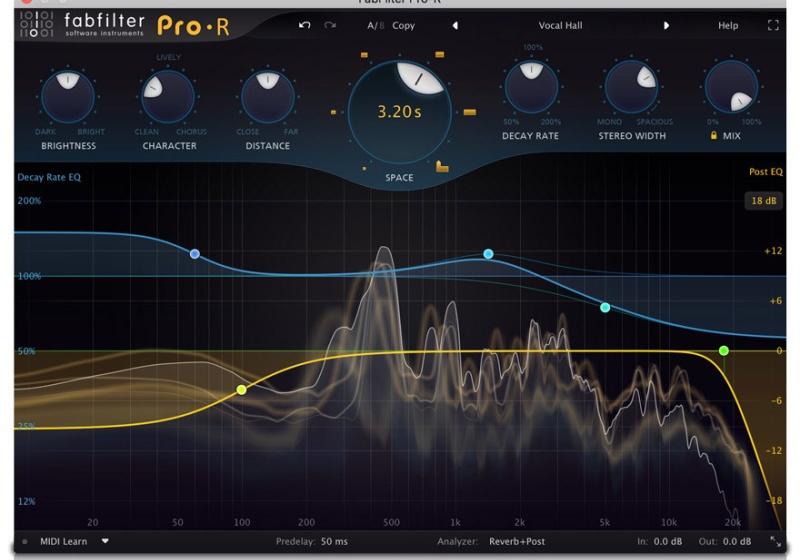Viewport: 800px width, 560px height.
Task: Toggle the A/B state switch
Action: pos(376,26)
